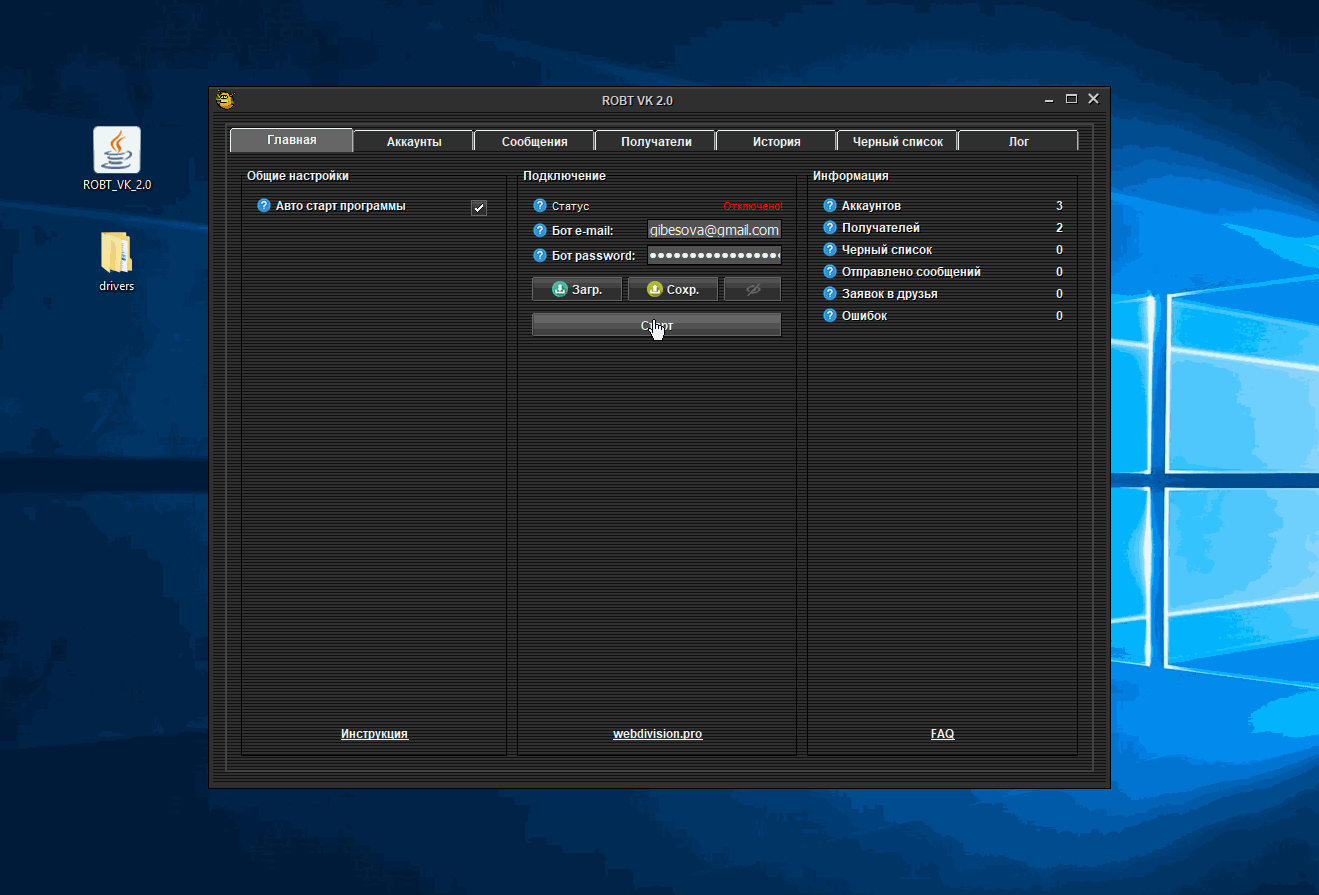Click help icon beside Бот password
The width and height of the screenshot is (1319, 895).
pos(540,256)
